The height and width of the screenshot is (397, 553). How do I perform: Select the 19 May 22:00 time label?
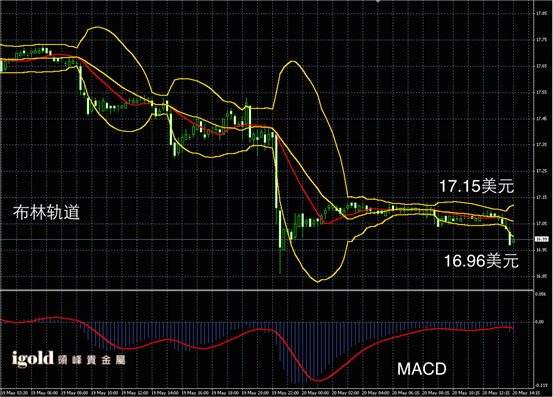[286, 393]
